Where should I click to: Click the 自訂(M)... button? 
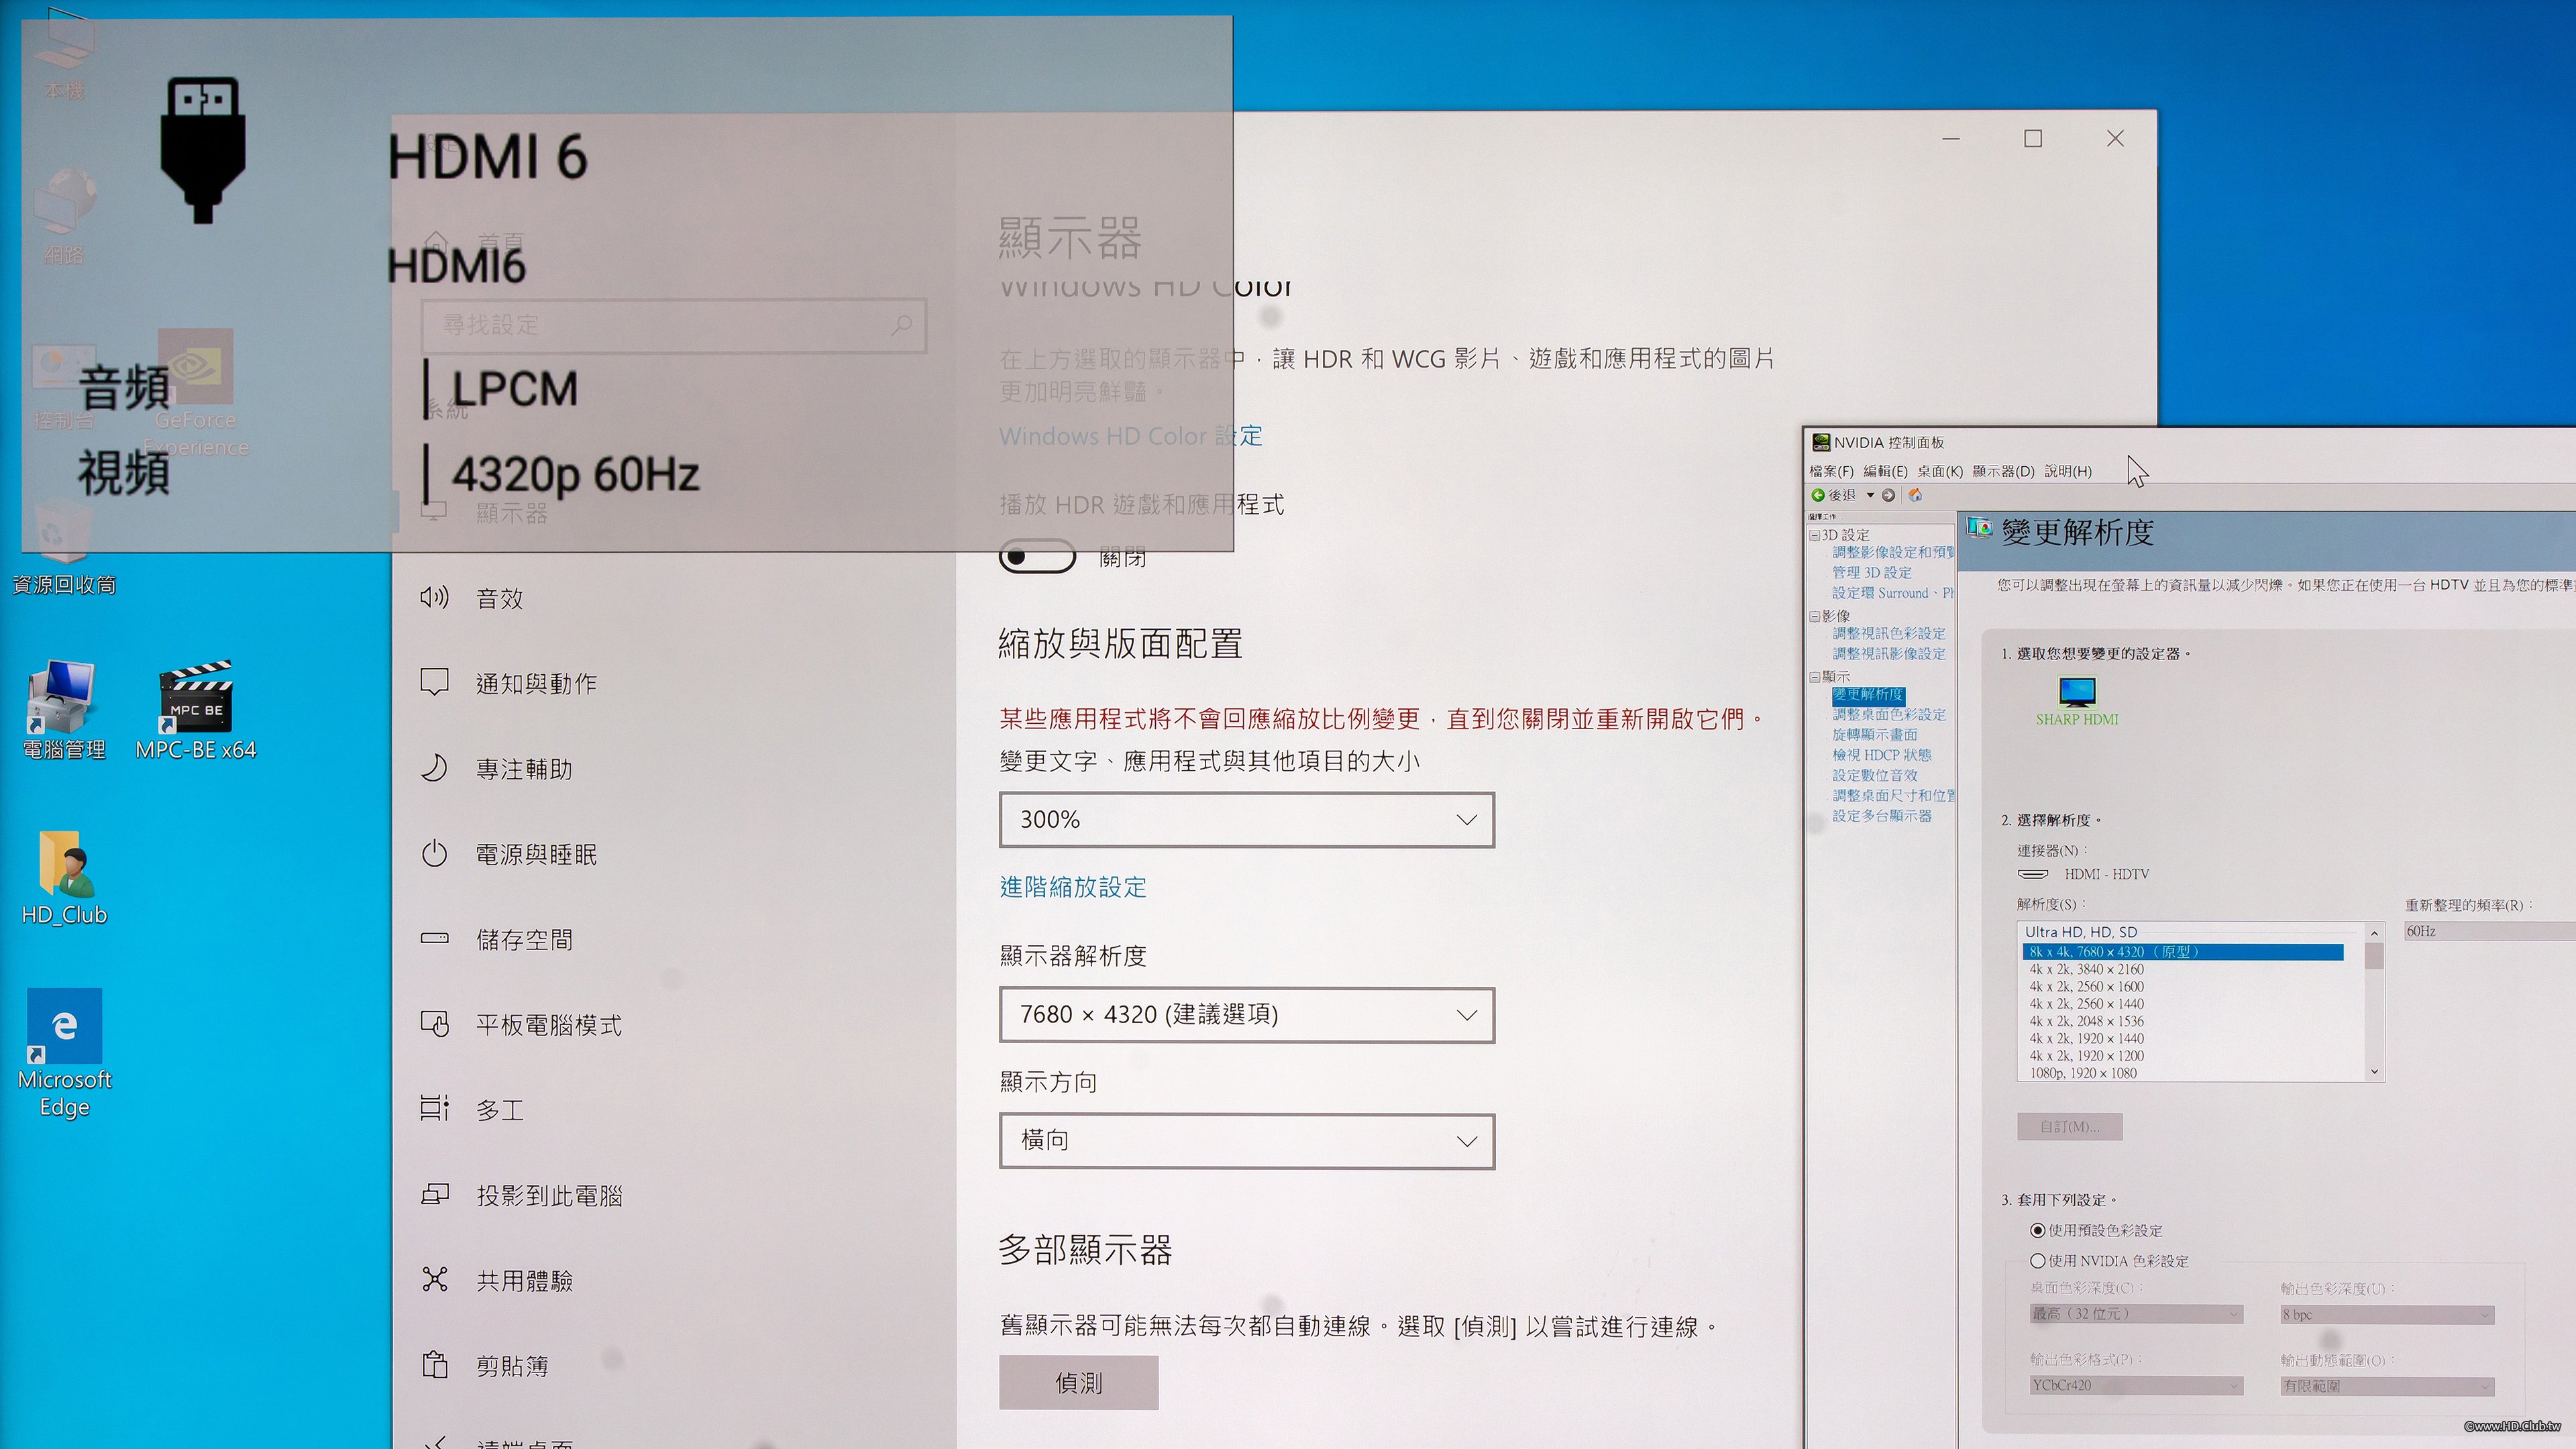[x=2069, y=1127]
